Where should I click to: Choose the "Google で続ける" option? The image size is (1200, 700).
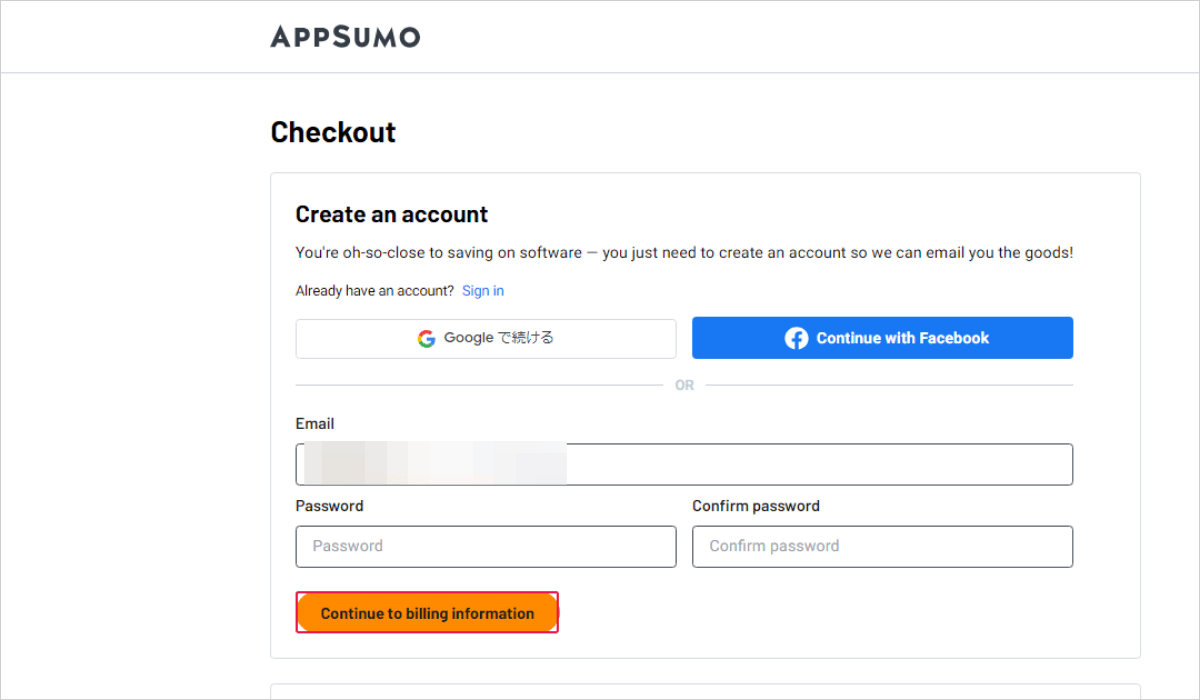pyautogui.click(x=486, y=338)
